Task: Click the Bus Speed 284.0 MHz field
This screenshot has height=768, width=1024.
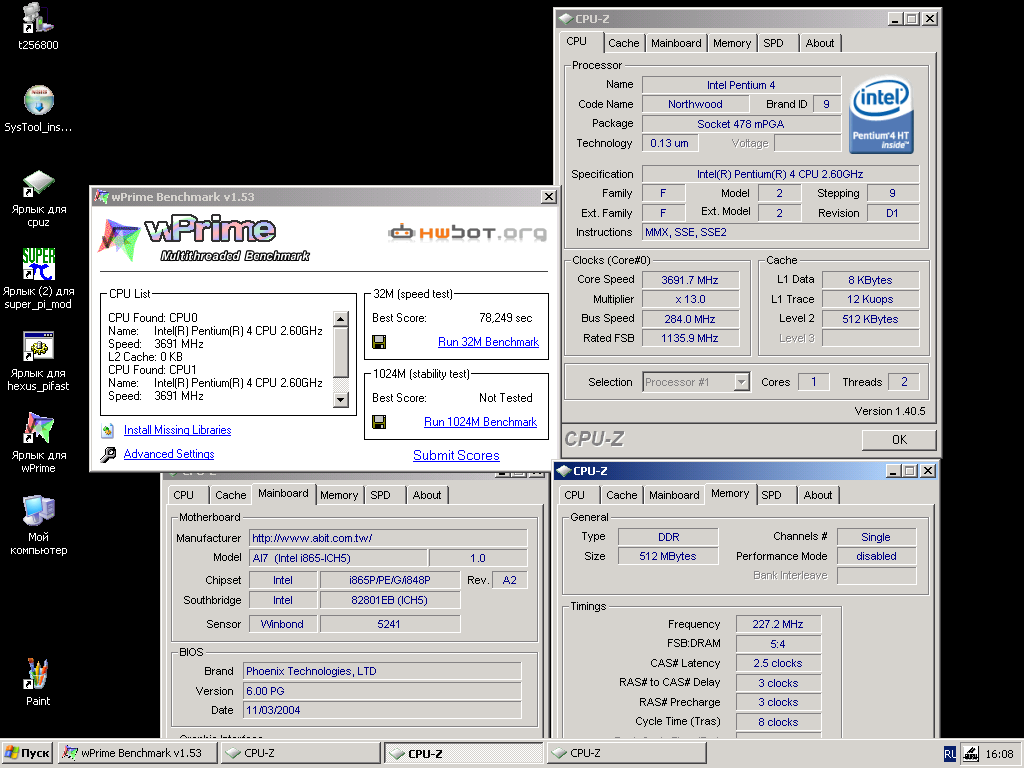Action: click(690, 319)
